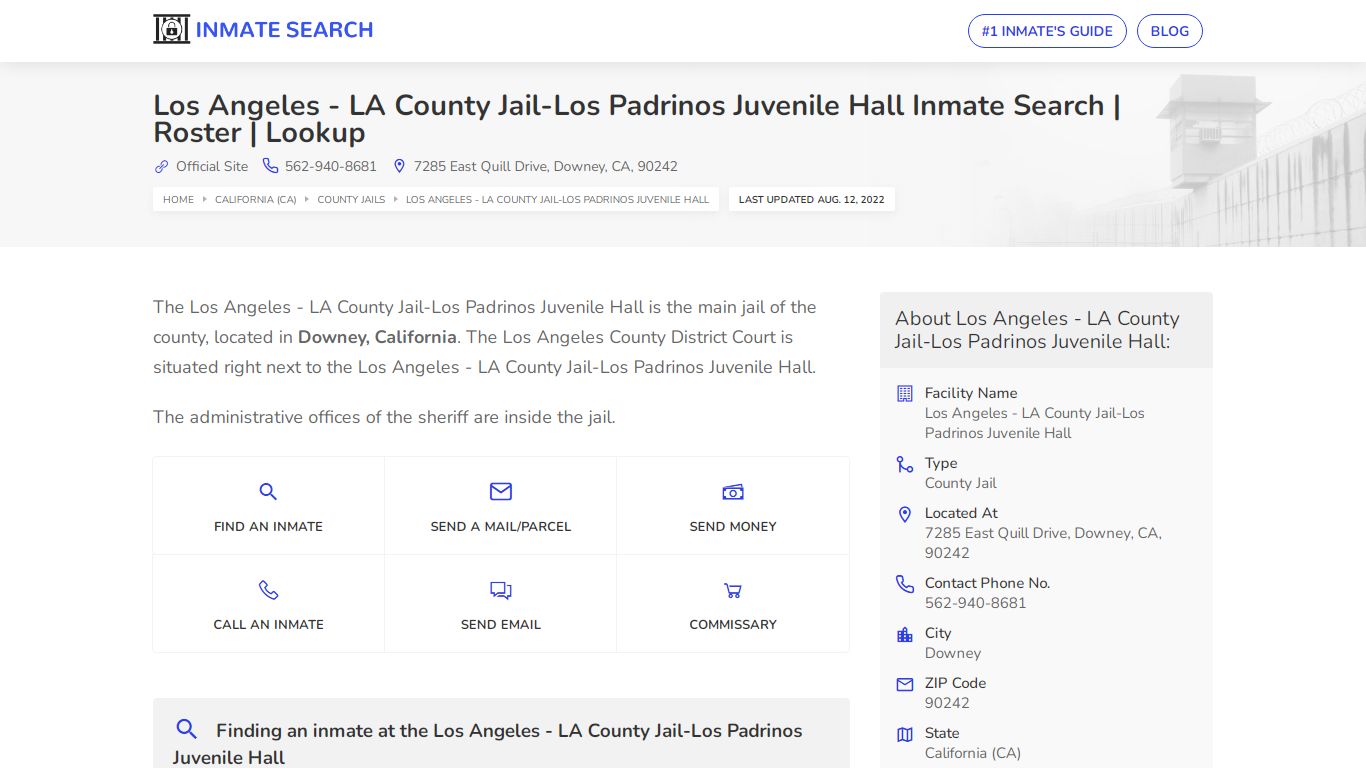This screenshot has height=768, width=1366.
Task: Go to COUNTY JAILS breadcrumb
Action: (351, 199)
